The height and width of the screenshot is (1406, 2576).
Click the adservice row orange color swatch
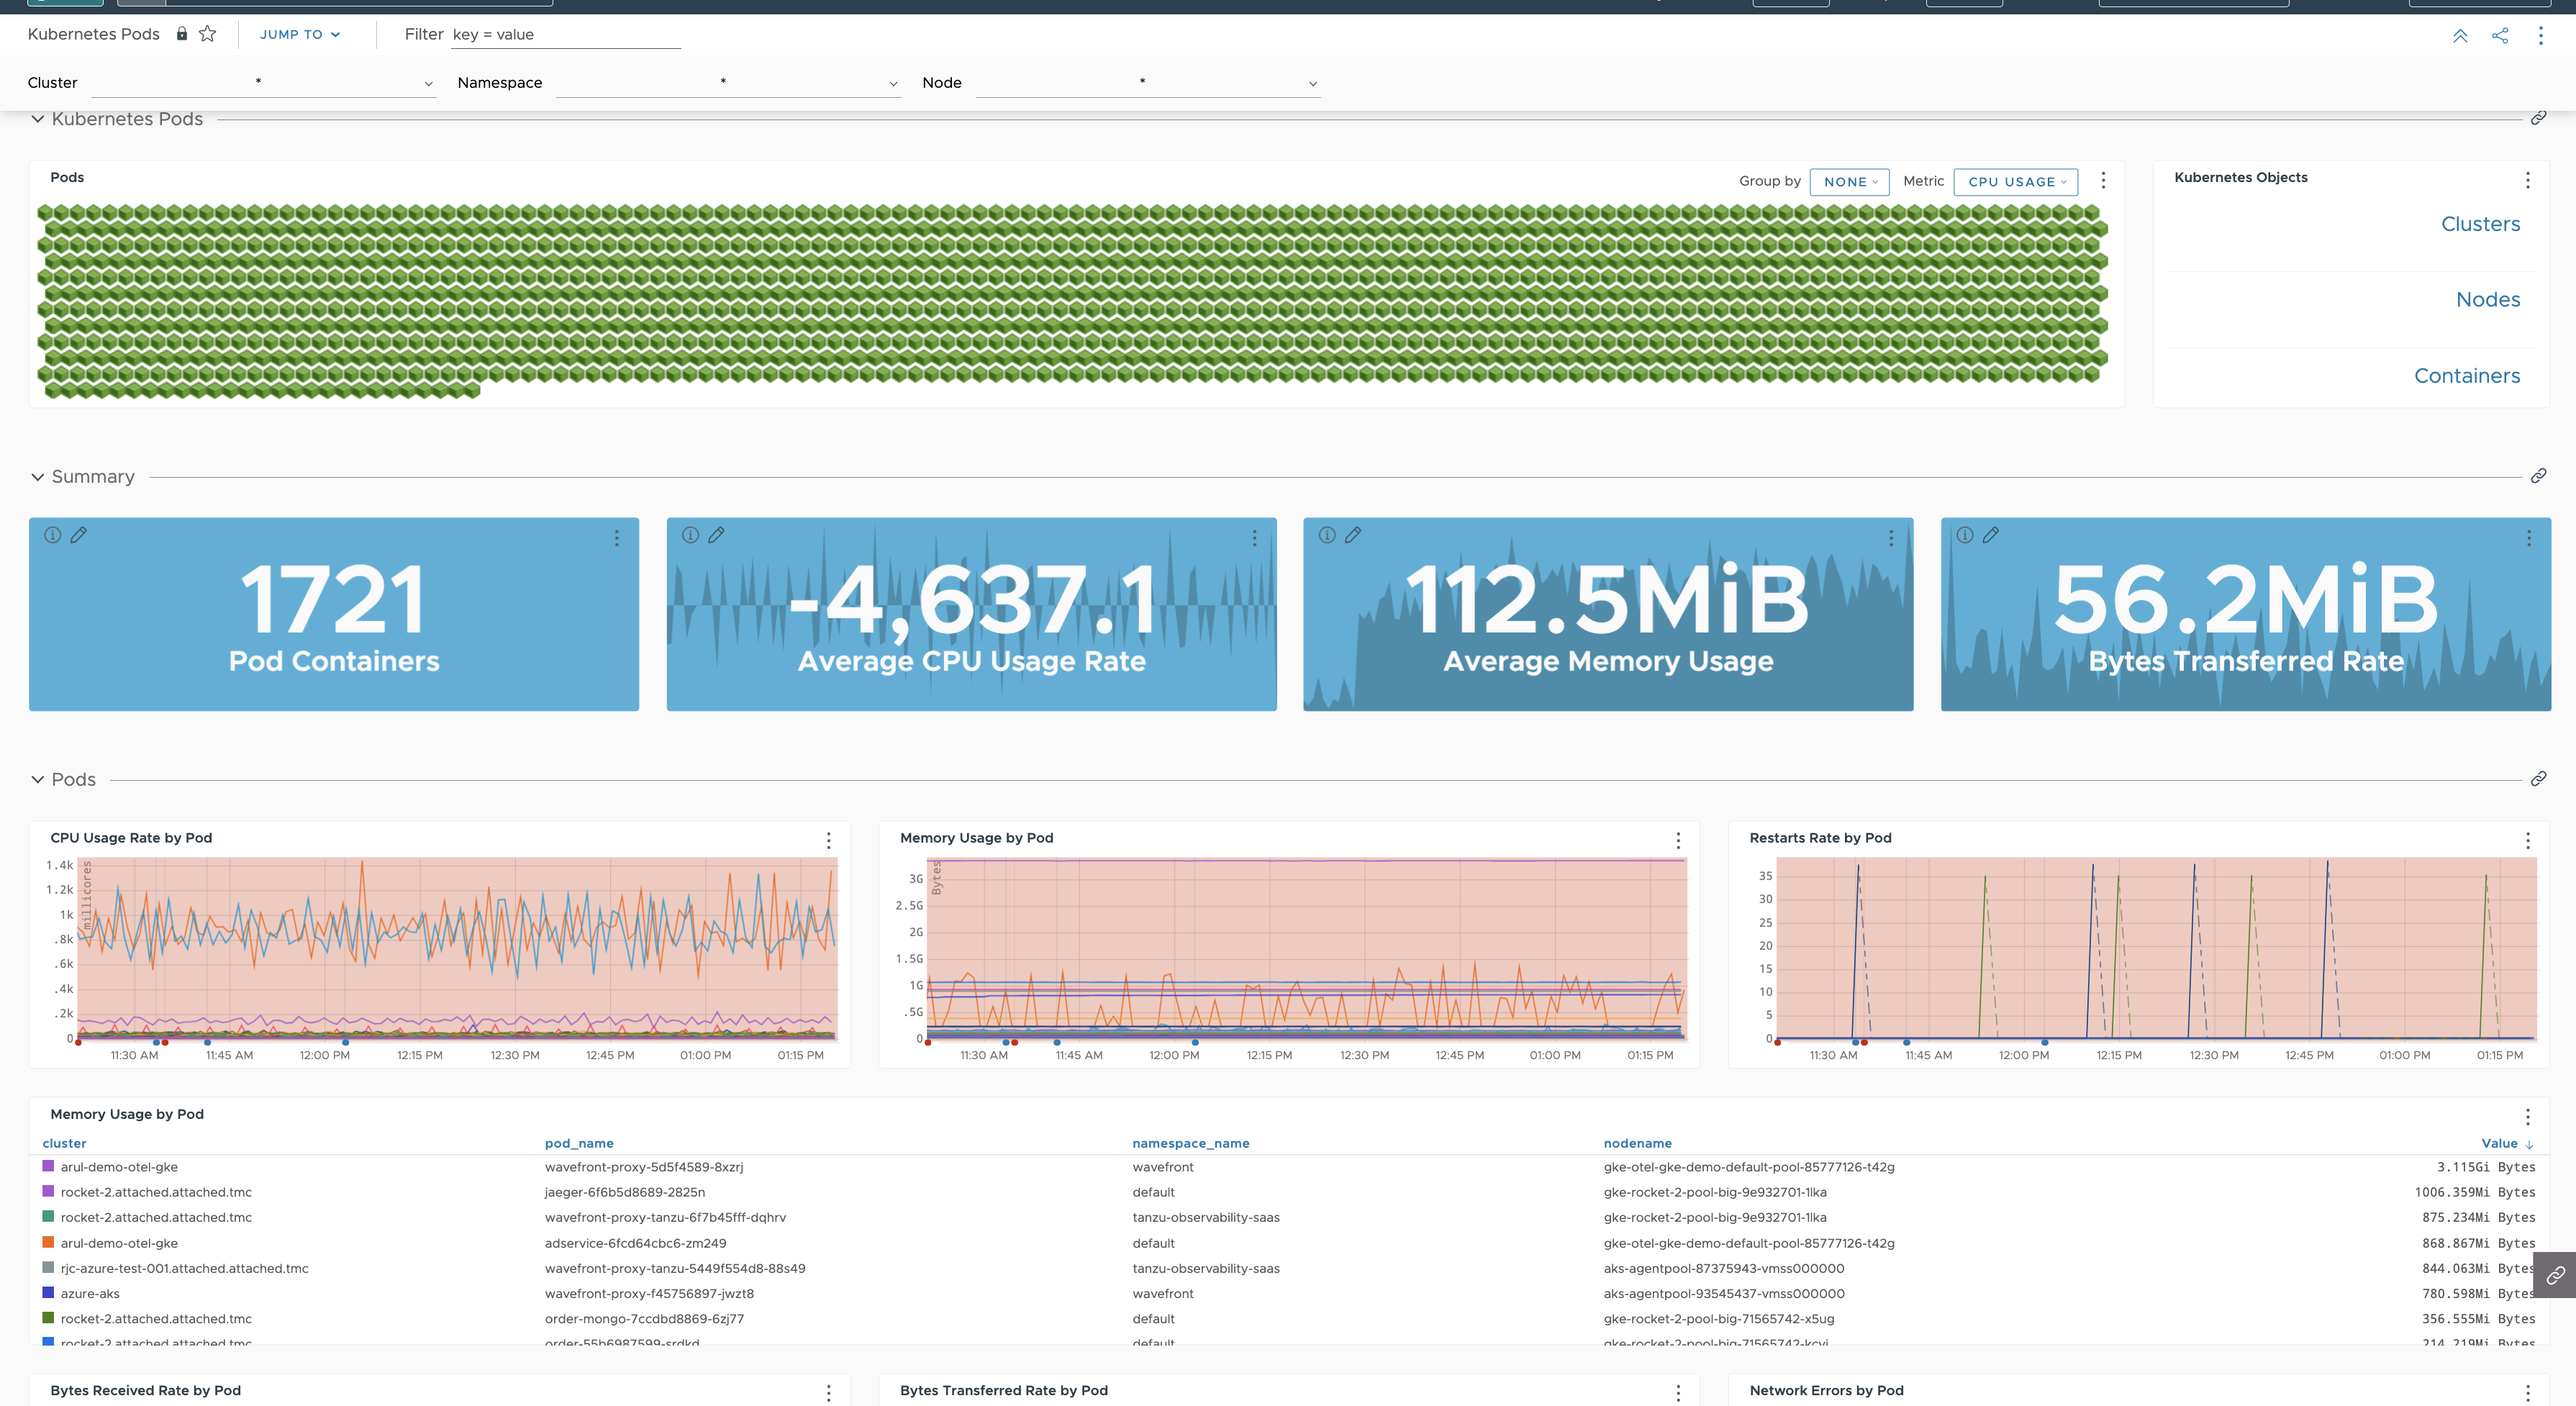point(48,1242)
